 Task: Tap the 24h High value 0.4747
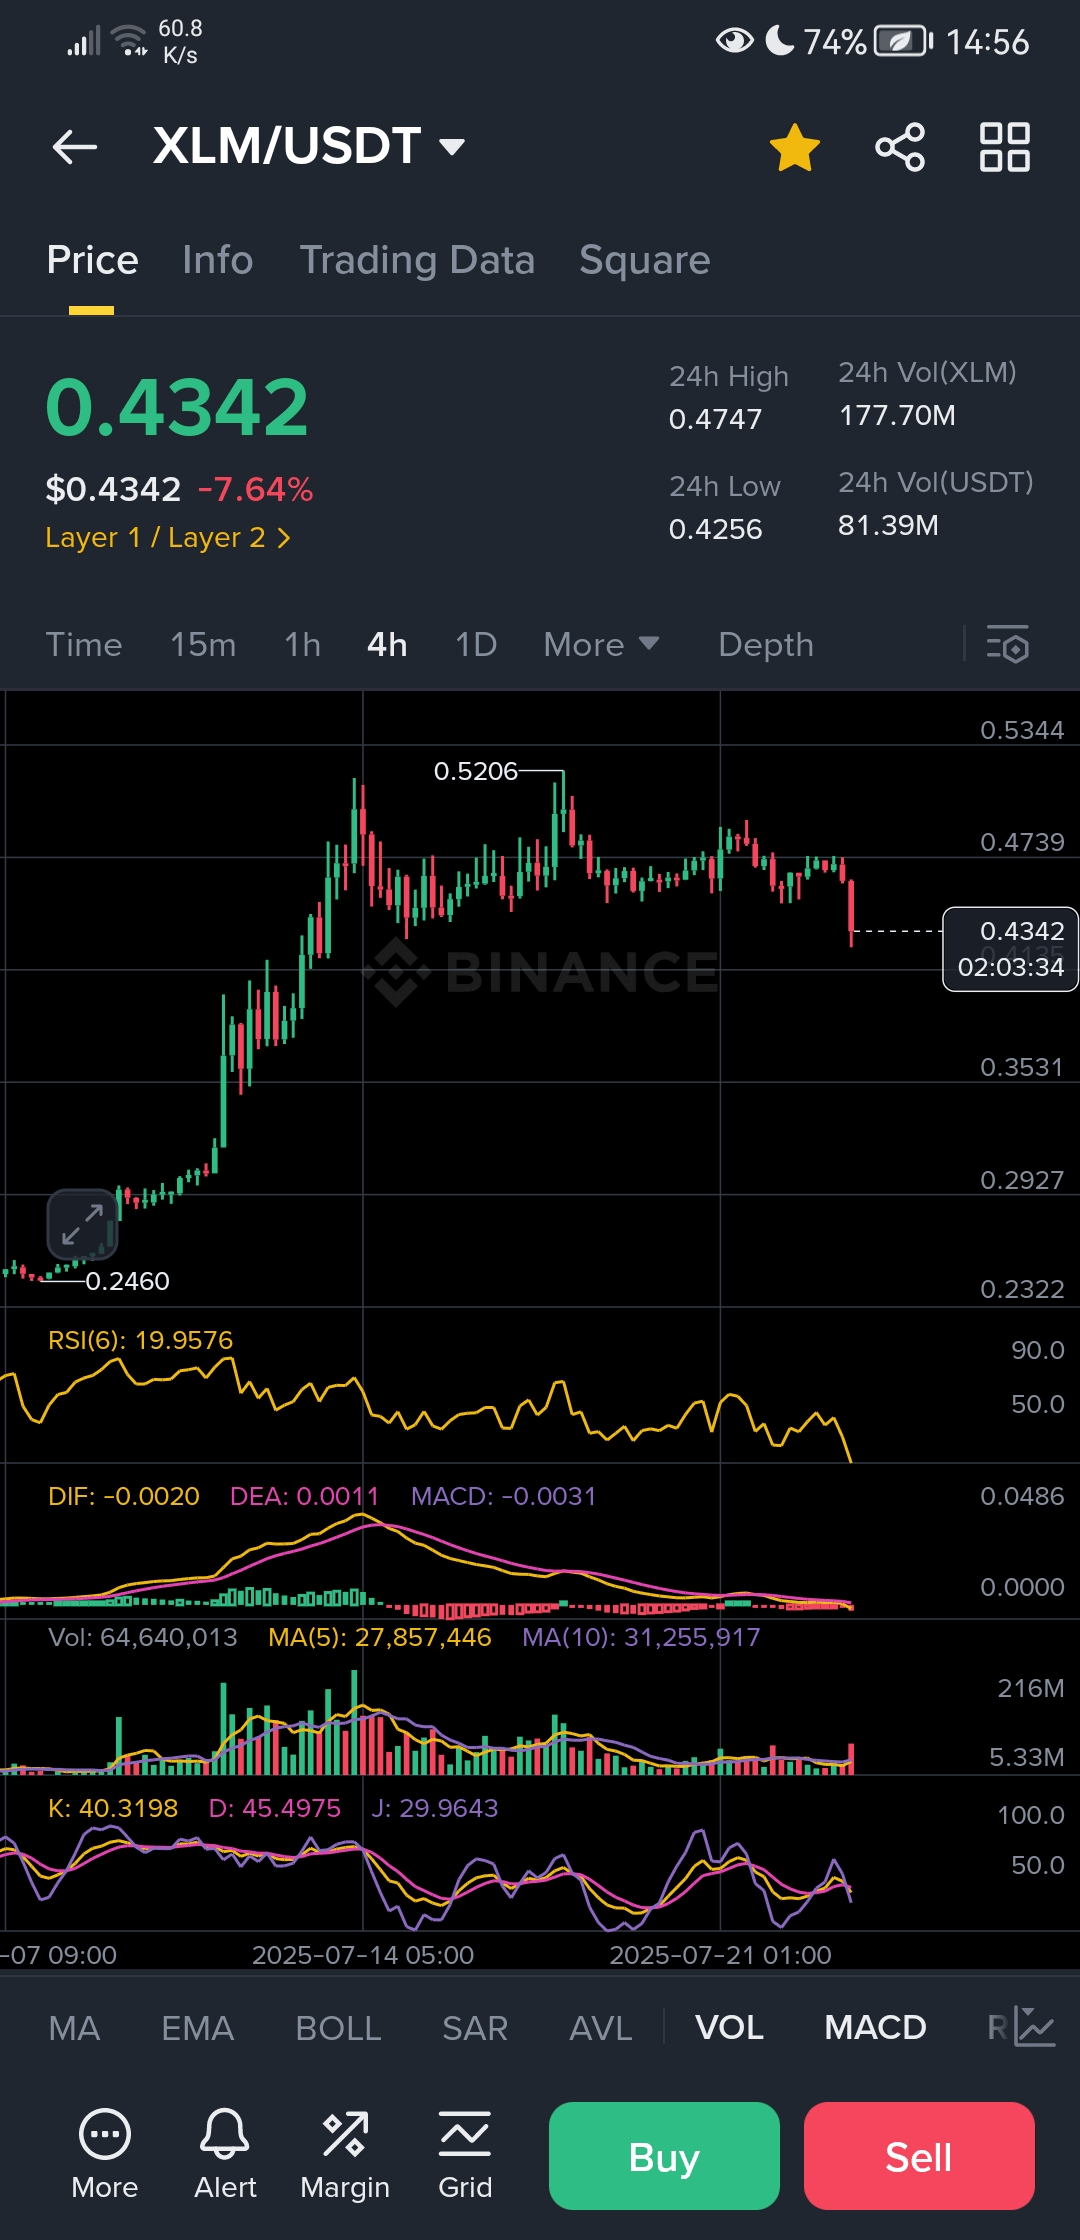point(715,419)
